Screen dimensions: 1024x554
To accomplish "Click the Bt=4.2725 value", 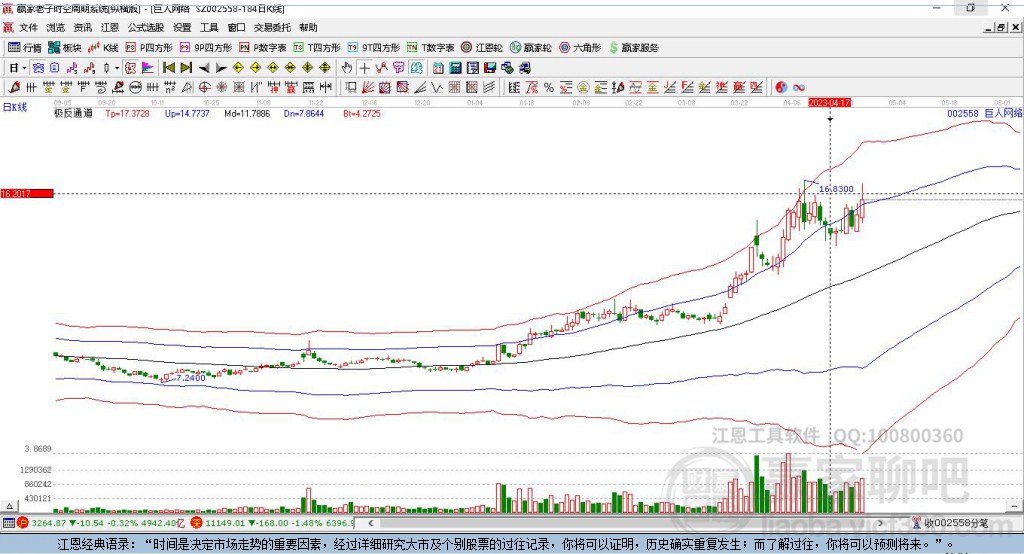I will 362,113.
